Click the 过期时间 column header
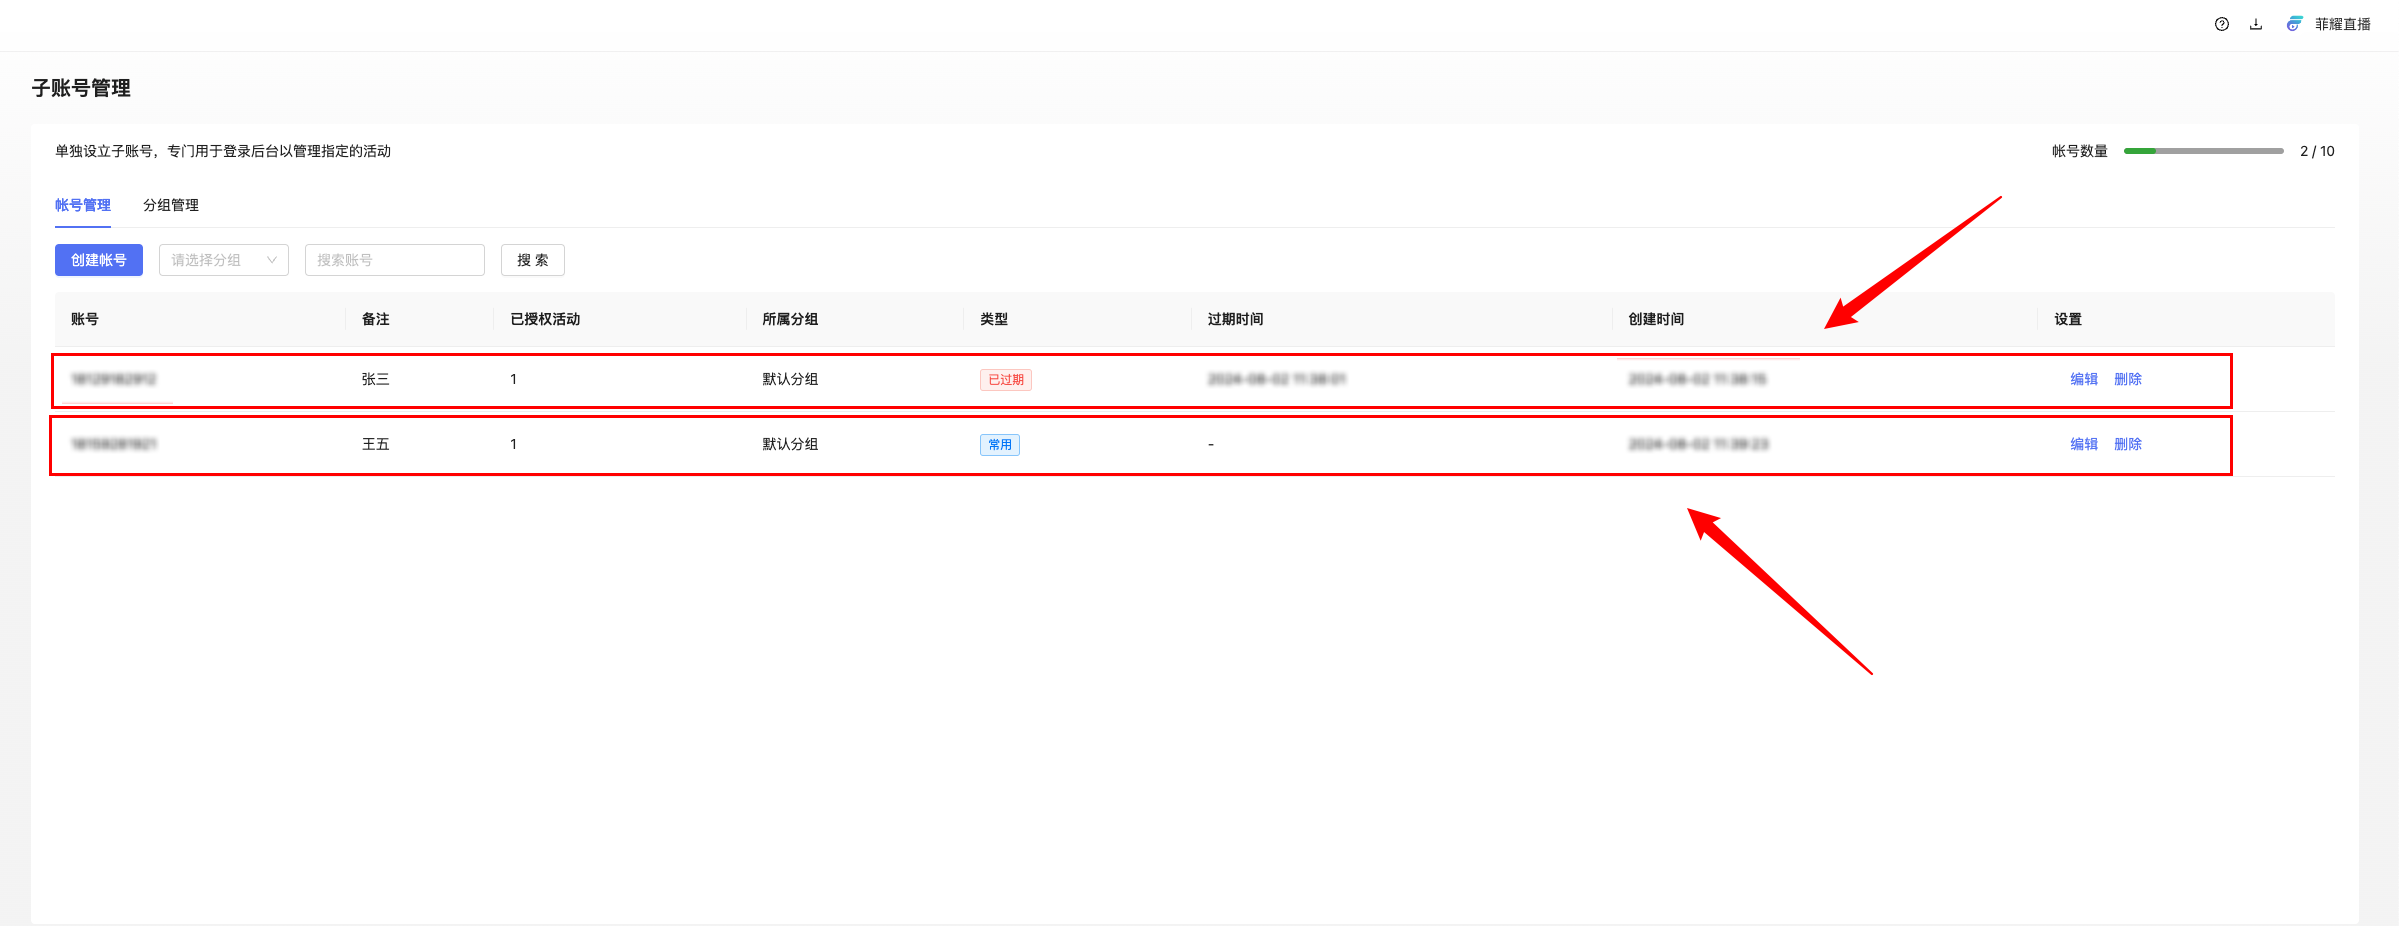The width and height of the screenshot is (2399, 926). pyautogui.click(x=1235, y=319)
